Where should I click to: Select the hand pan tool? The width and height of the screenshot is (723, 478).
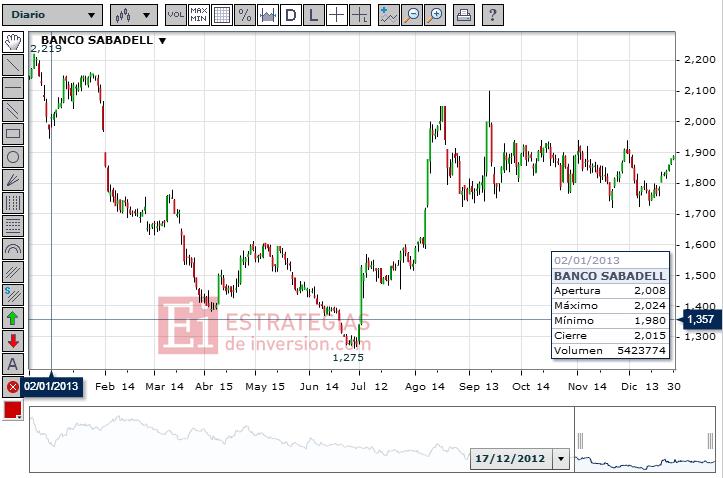click(x=13, y=42)
